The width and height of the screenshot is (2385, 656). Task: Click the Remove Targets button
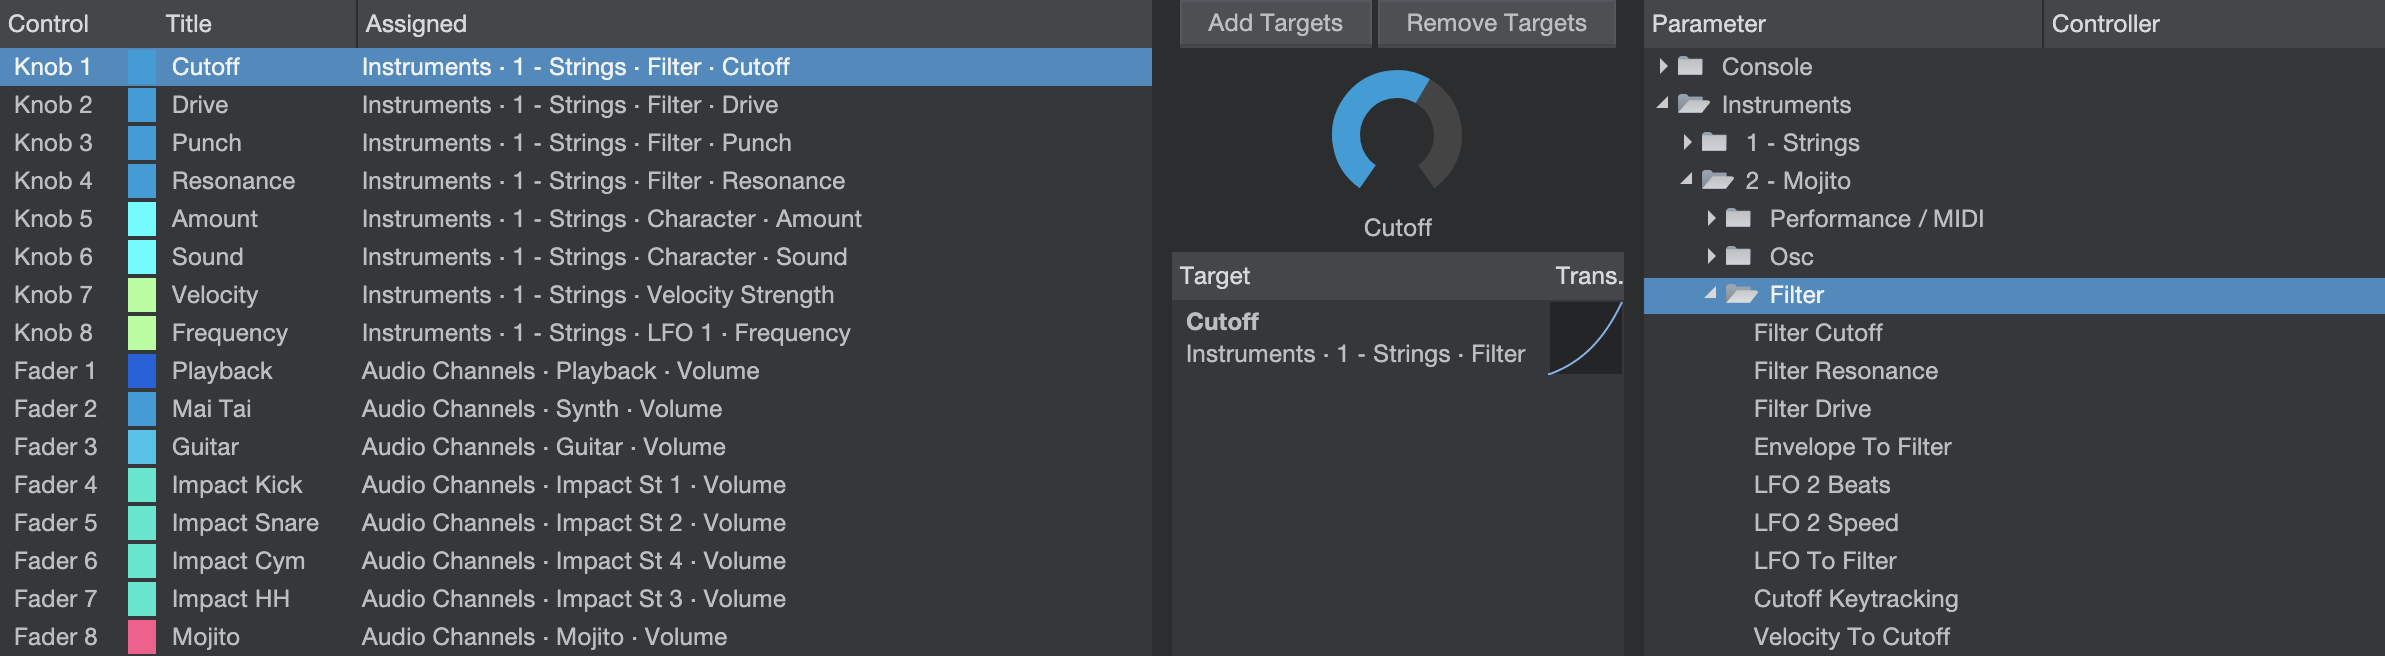1496,23
